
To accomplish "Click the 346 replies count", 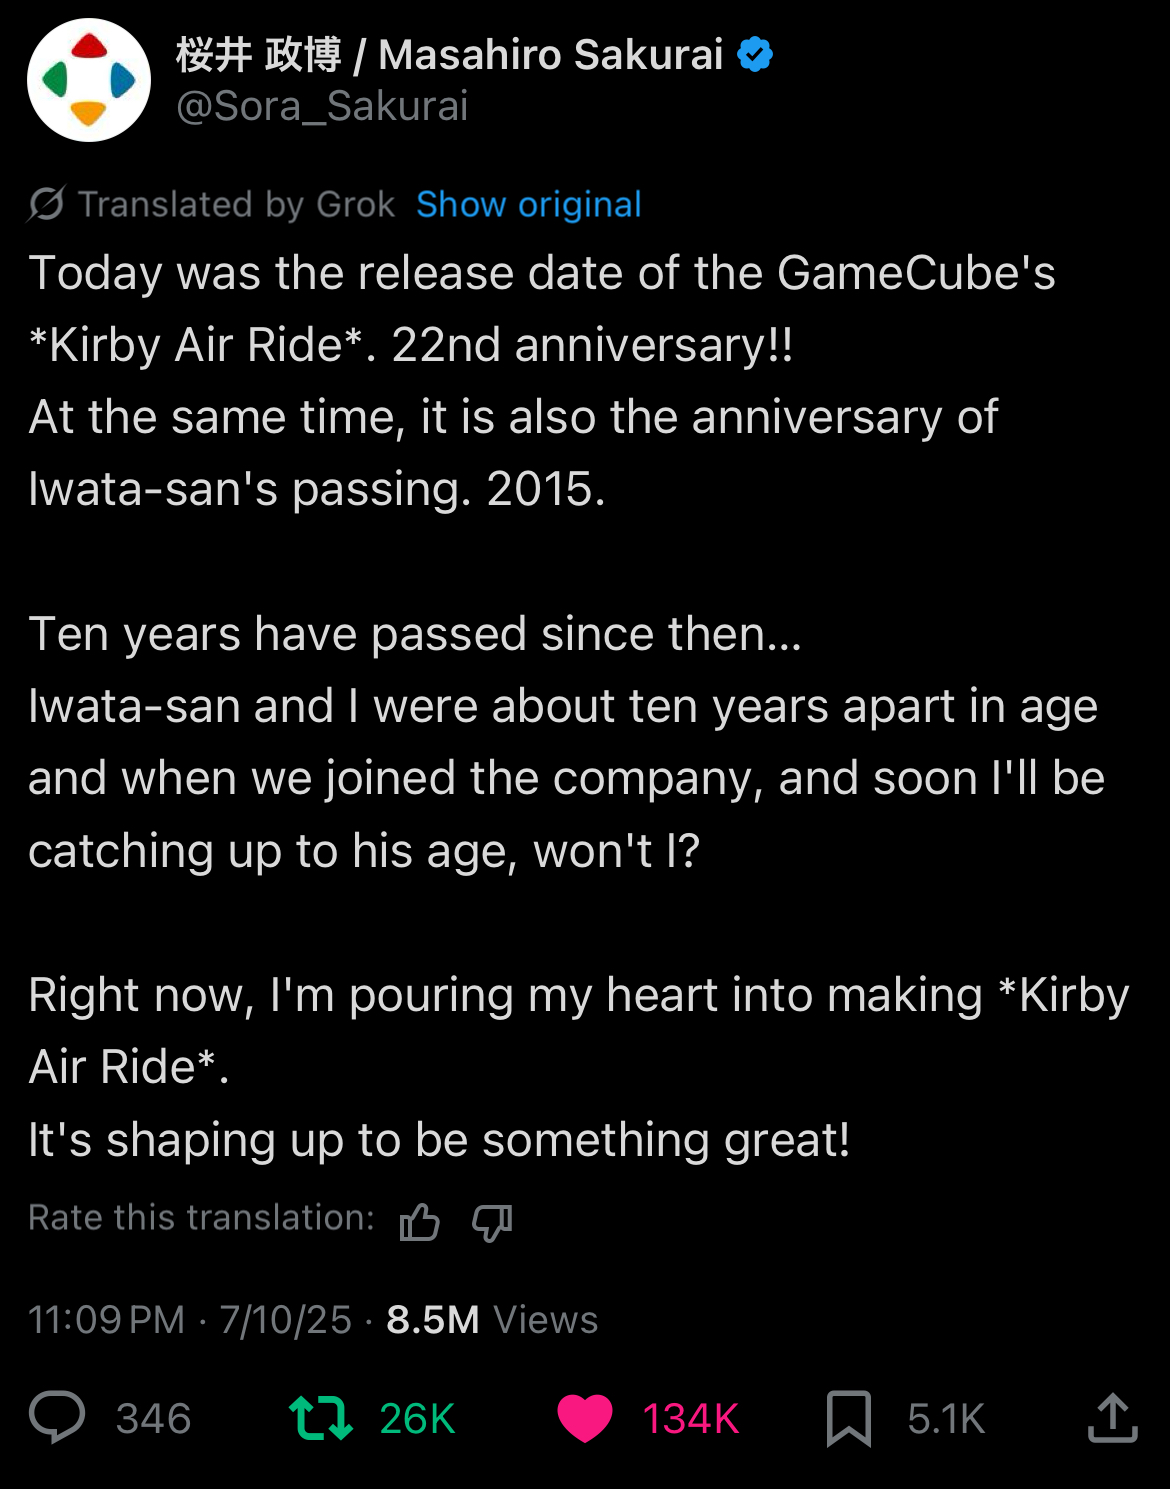I will click(x=153, y=1418).
